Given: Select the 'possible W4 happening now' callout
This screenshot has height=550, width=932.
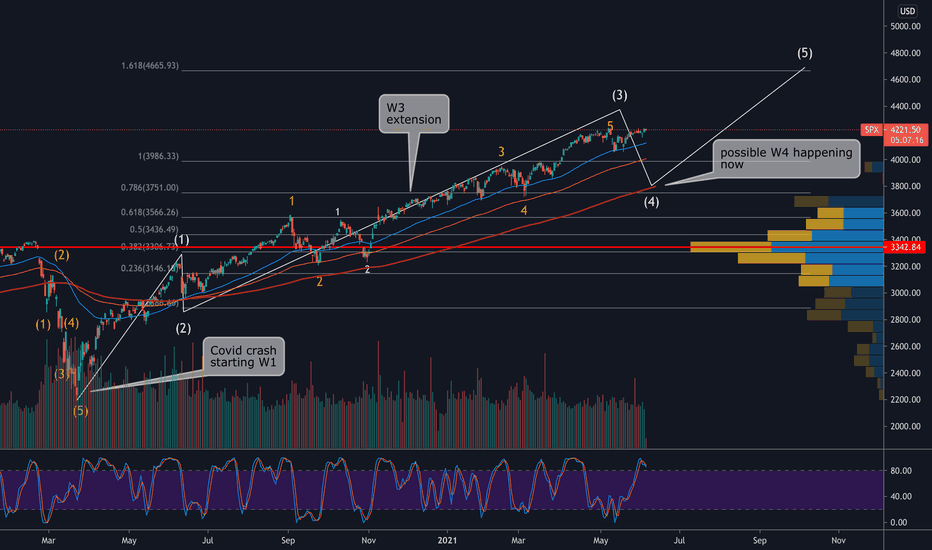Looking at the screenshot, I should [x=786, y=159].
